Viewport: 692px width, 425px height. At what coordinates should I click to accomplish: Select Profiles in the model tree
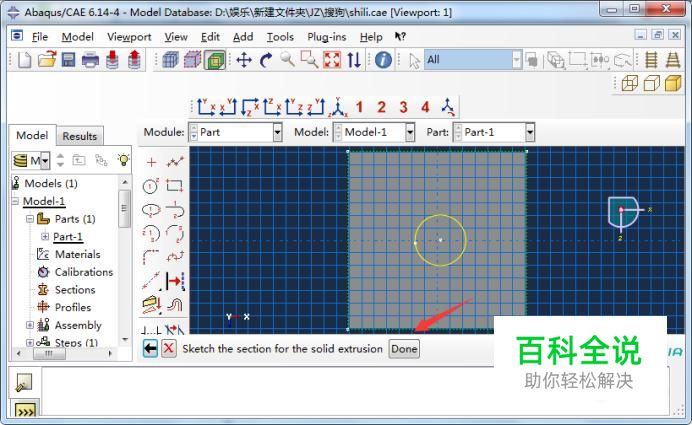[73, 307]
